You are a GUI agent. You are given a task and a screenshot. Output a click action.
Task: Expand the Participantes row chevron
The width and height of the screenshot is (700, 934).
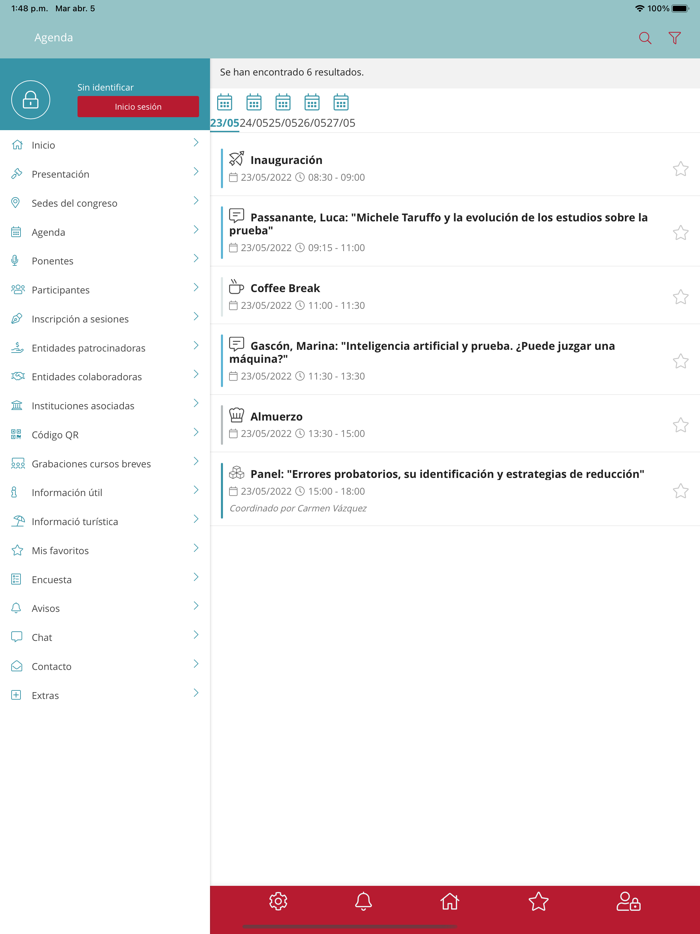pyautogui.click(x=195, y=287)
